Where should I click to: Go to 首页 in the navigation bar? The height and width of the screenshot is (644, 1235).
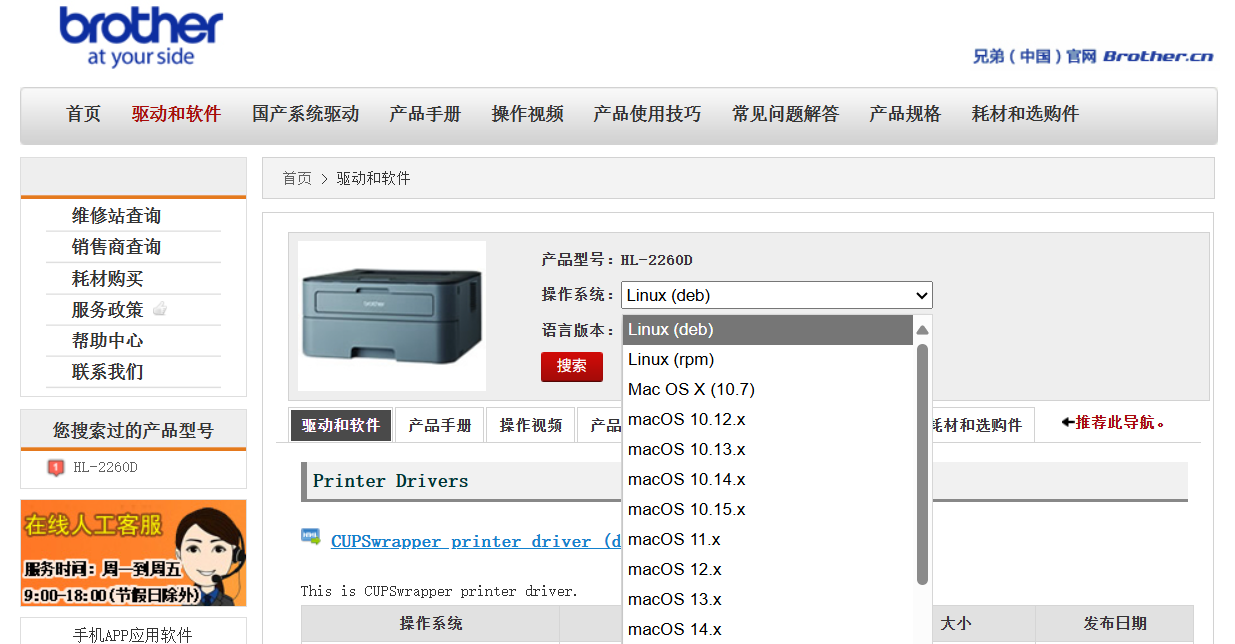click(x=84, y=114)
